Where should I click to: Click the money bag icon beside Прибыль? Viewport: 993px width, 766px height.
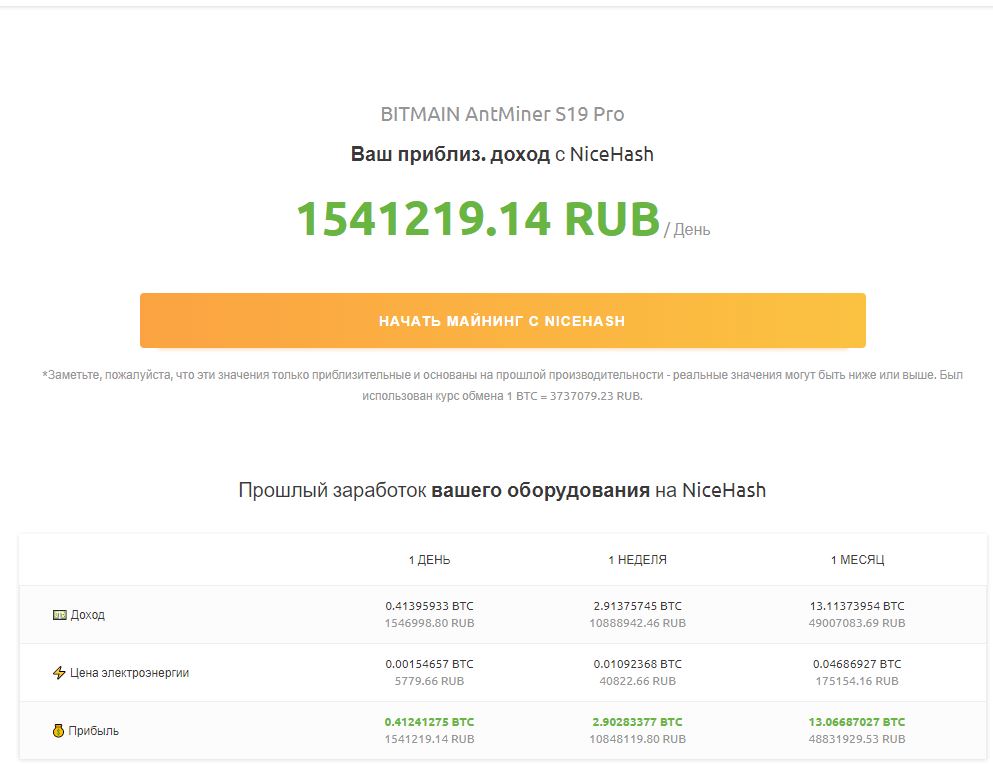click(58, 731)
